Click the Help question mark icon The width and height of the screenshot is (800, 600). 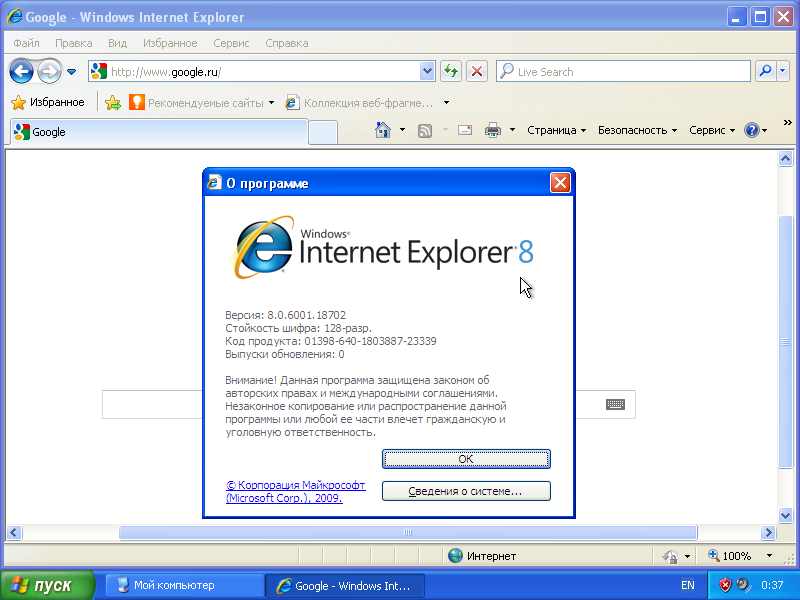(x=752, y=130)
